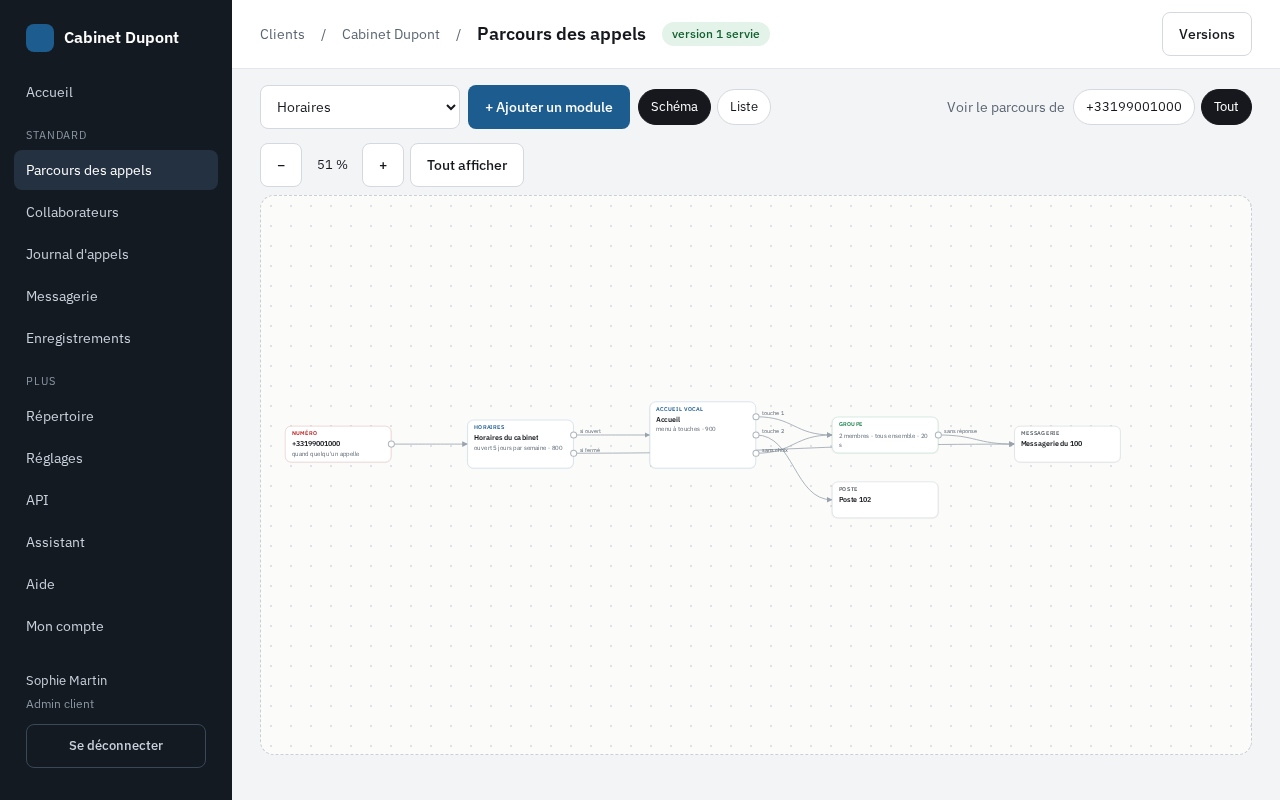Click the 'sans réponse' port on the Groupe node
Viewport: 1280px width, 800px height.
(x=938, y=435)
